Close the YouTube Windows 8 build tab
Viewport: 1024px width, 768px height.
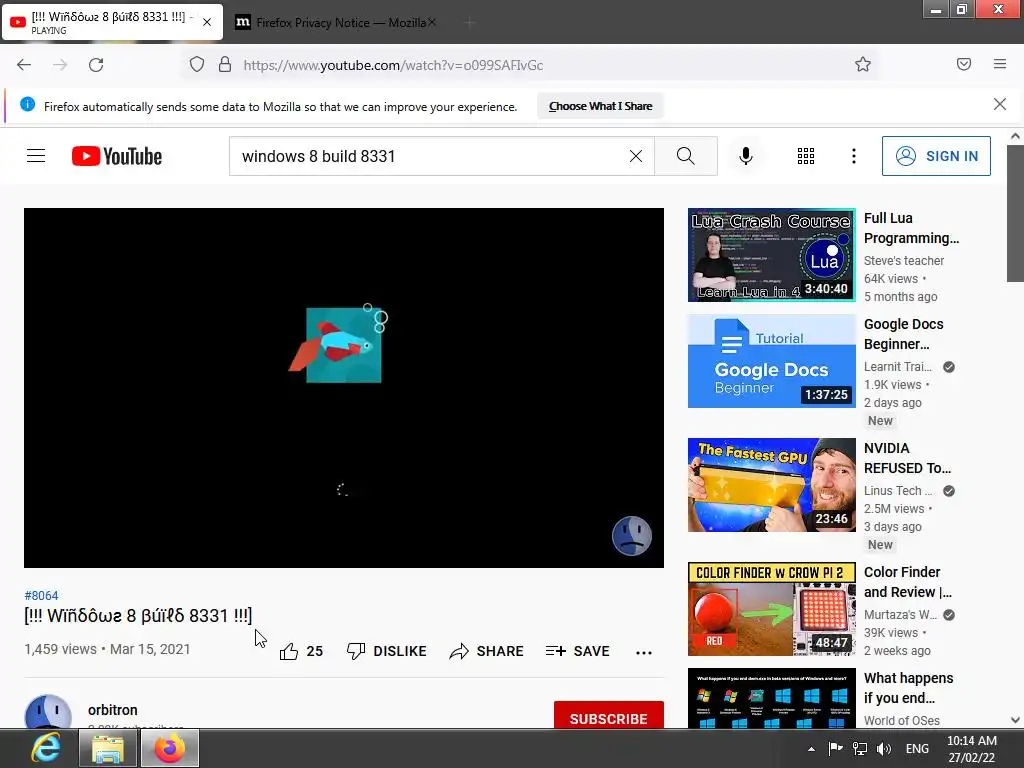pos(207,22)
